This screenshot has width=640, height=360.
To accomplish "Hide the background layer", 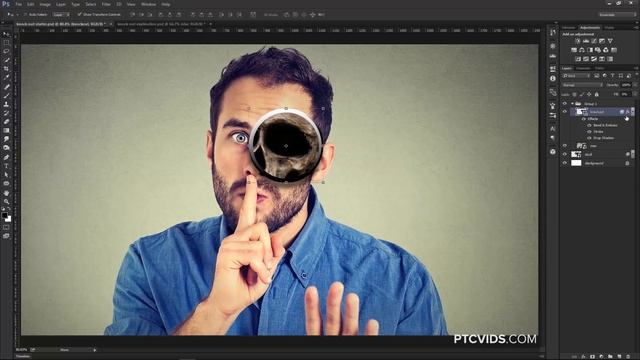I will pos(564,163).
